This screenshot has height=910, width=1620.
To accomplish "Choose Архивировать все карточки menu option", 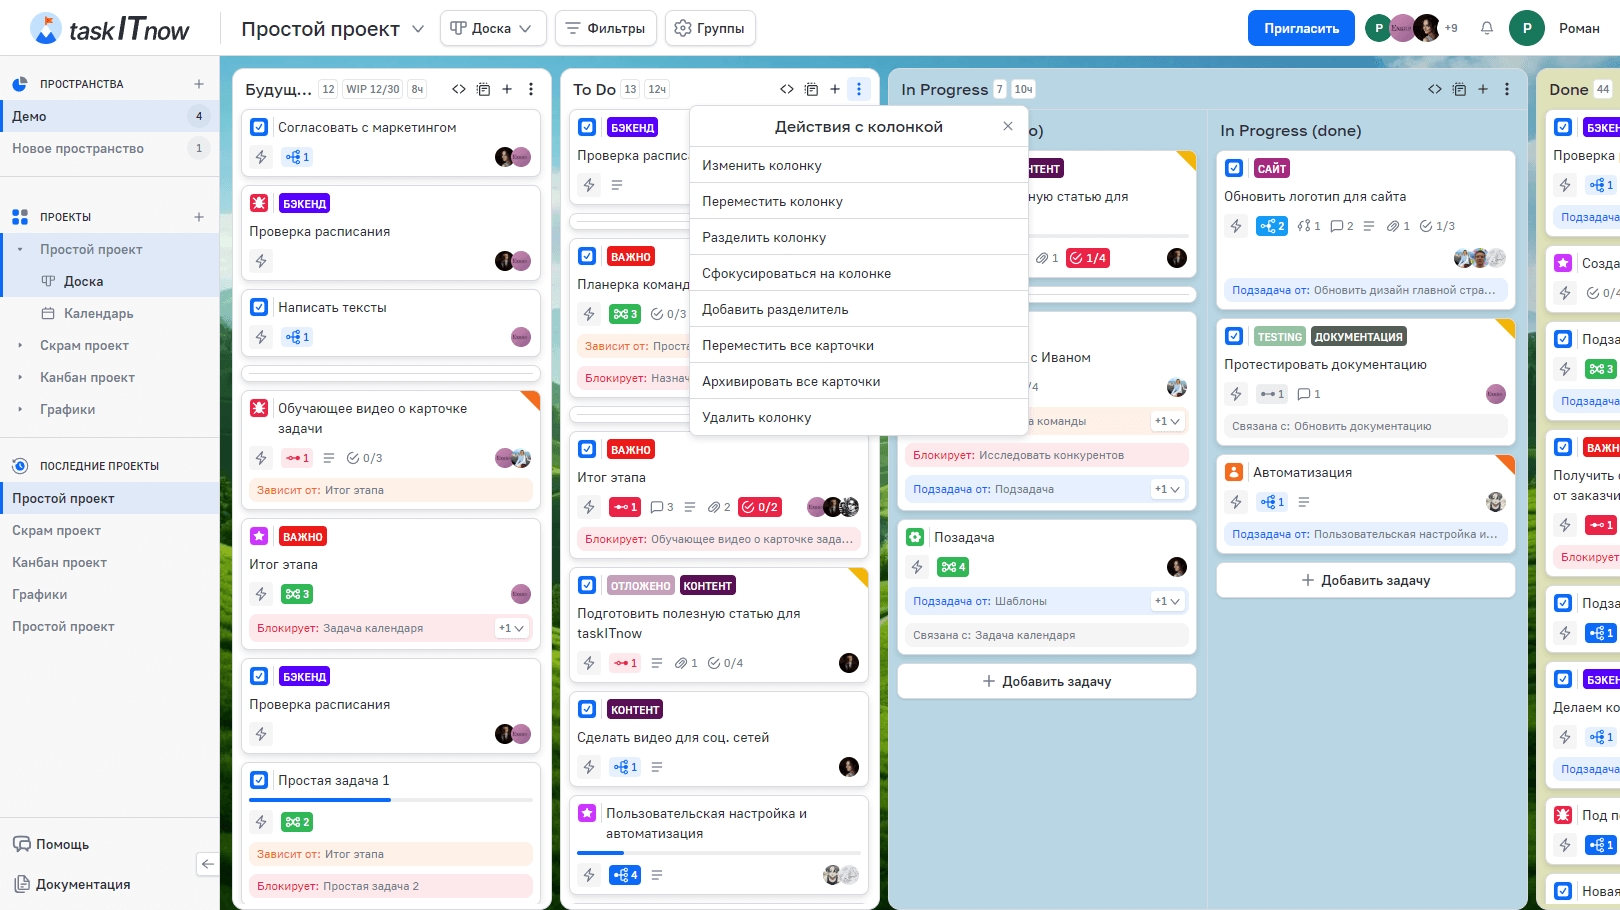I will pyautogui.click(x=791, y=381).
